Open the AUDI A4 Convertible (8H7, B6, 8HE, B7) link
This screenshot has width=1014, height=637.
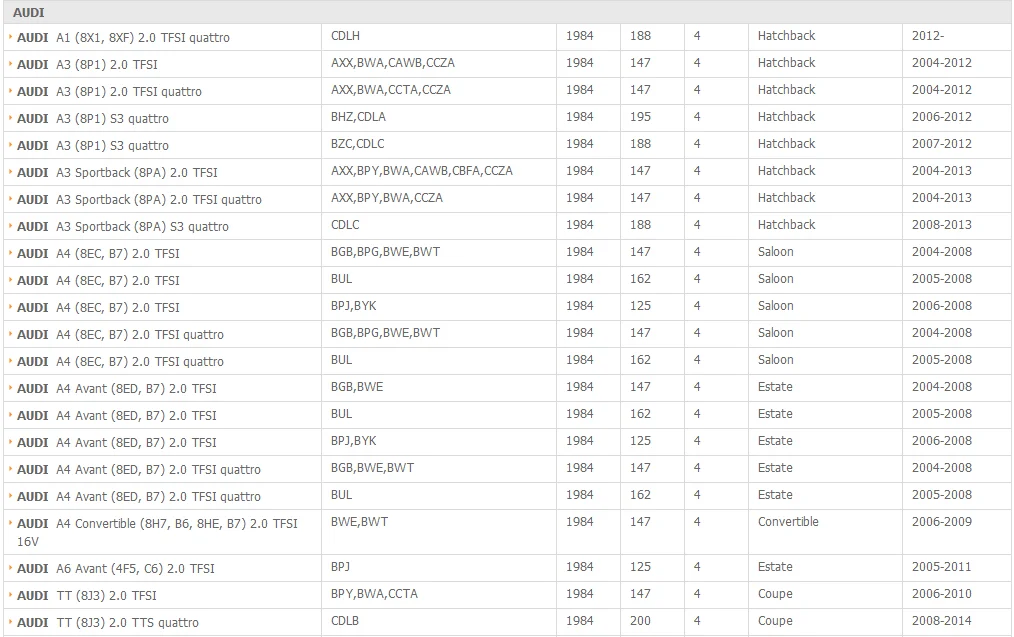pyautogui.click(x=157, y=532)
